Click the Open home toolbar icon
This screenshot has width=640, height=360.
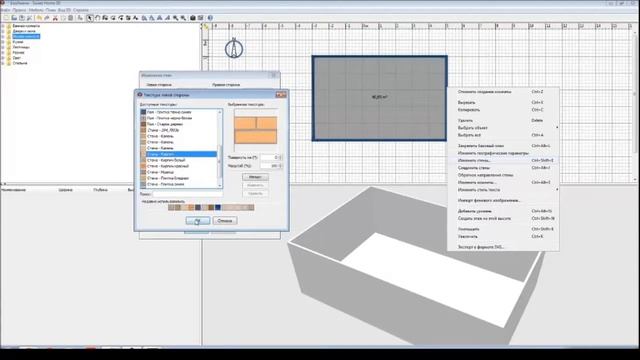click(14, 18)
